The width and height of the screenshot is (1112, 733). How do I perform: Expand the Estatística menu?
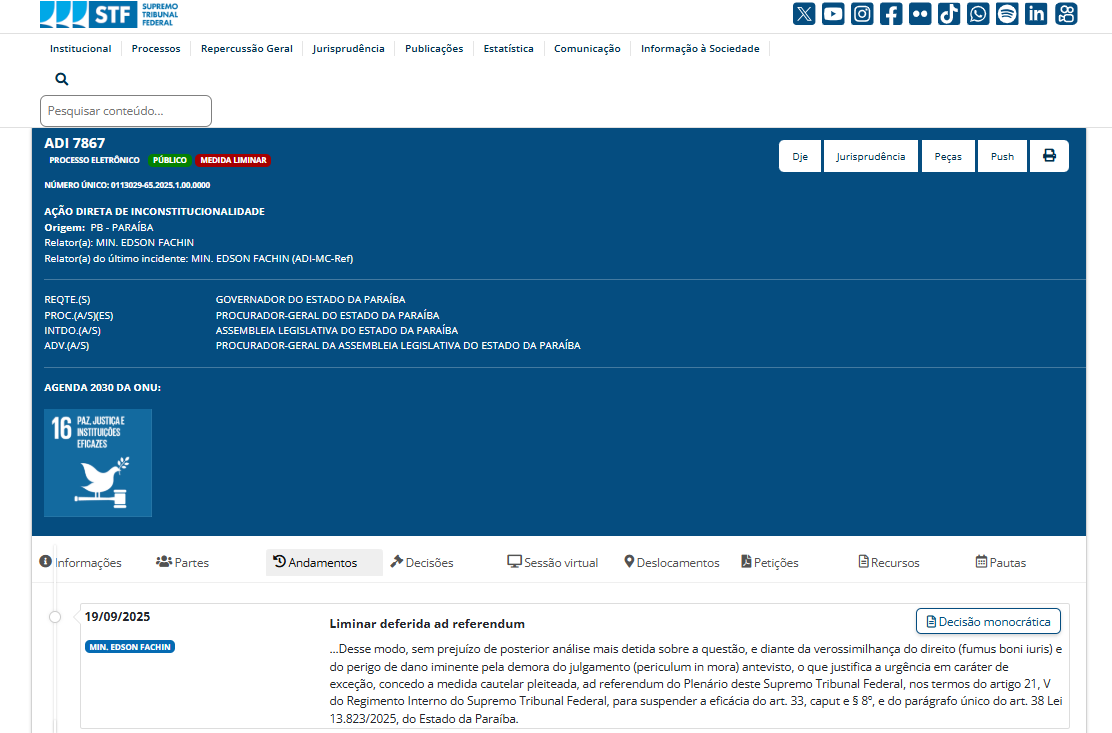tap(508, 49)
